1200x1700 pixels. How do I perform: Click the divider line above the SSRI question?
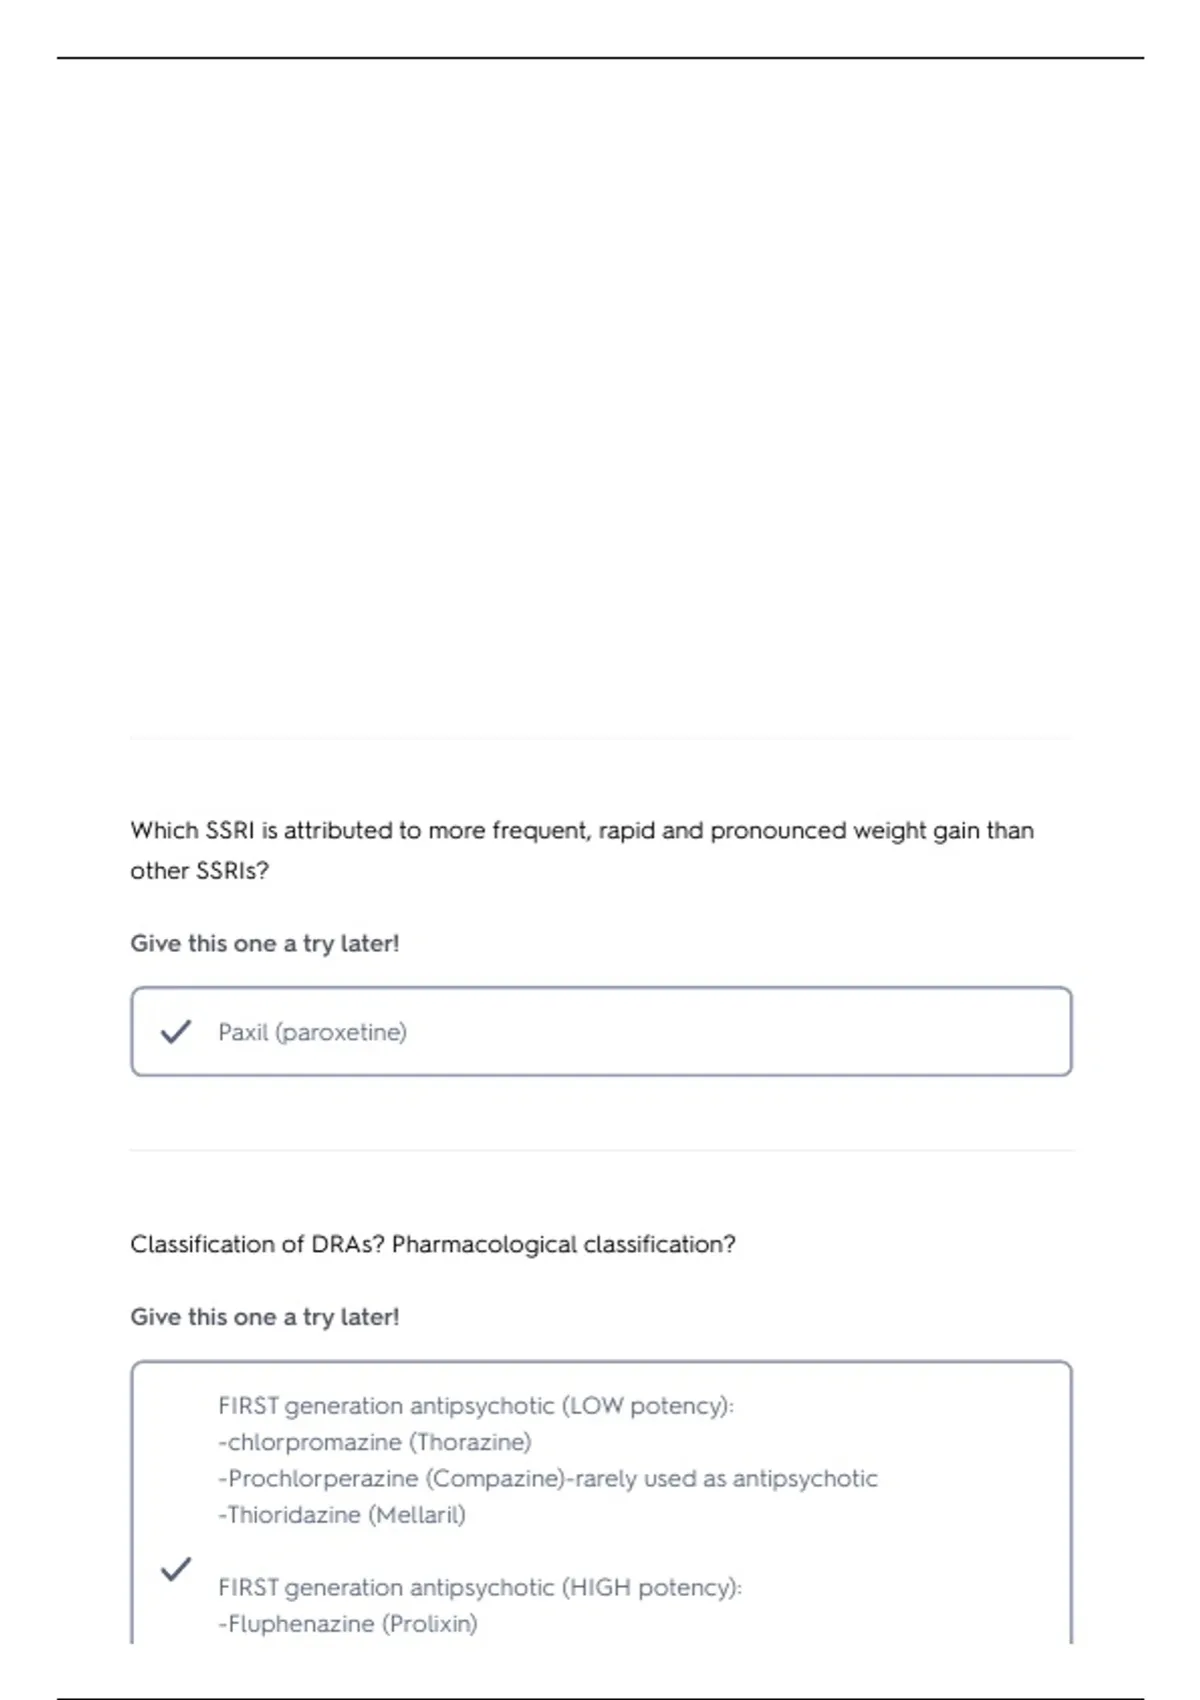coord(601,739)
